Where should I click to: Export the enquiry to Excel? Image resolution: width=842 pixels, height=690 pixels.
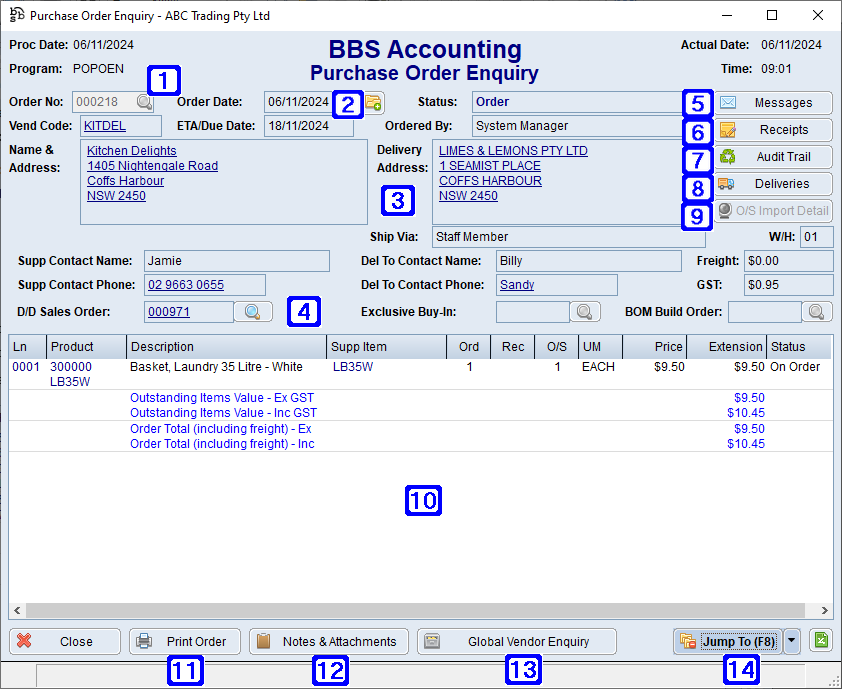pyautogui.click(x=822, y=641)
